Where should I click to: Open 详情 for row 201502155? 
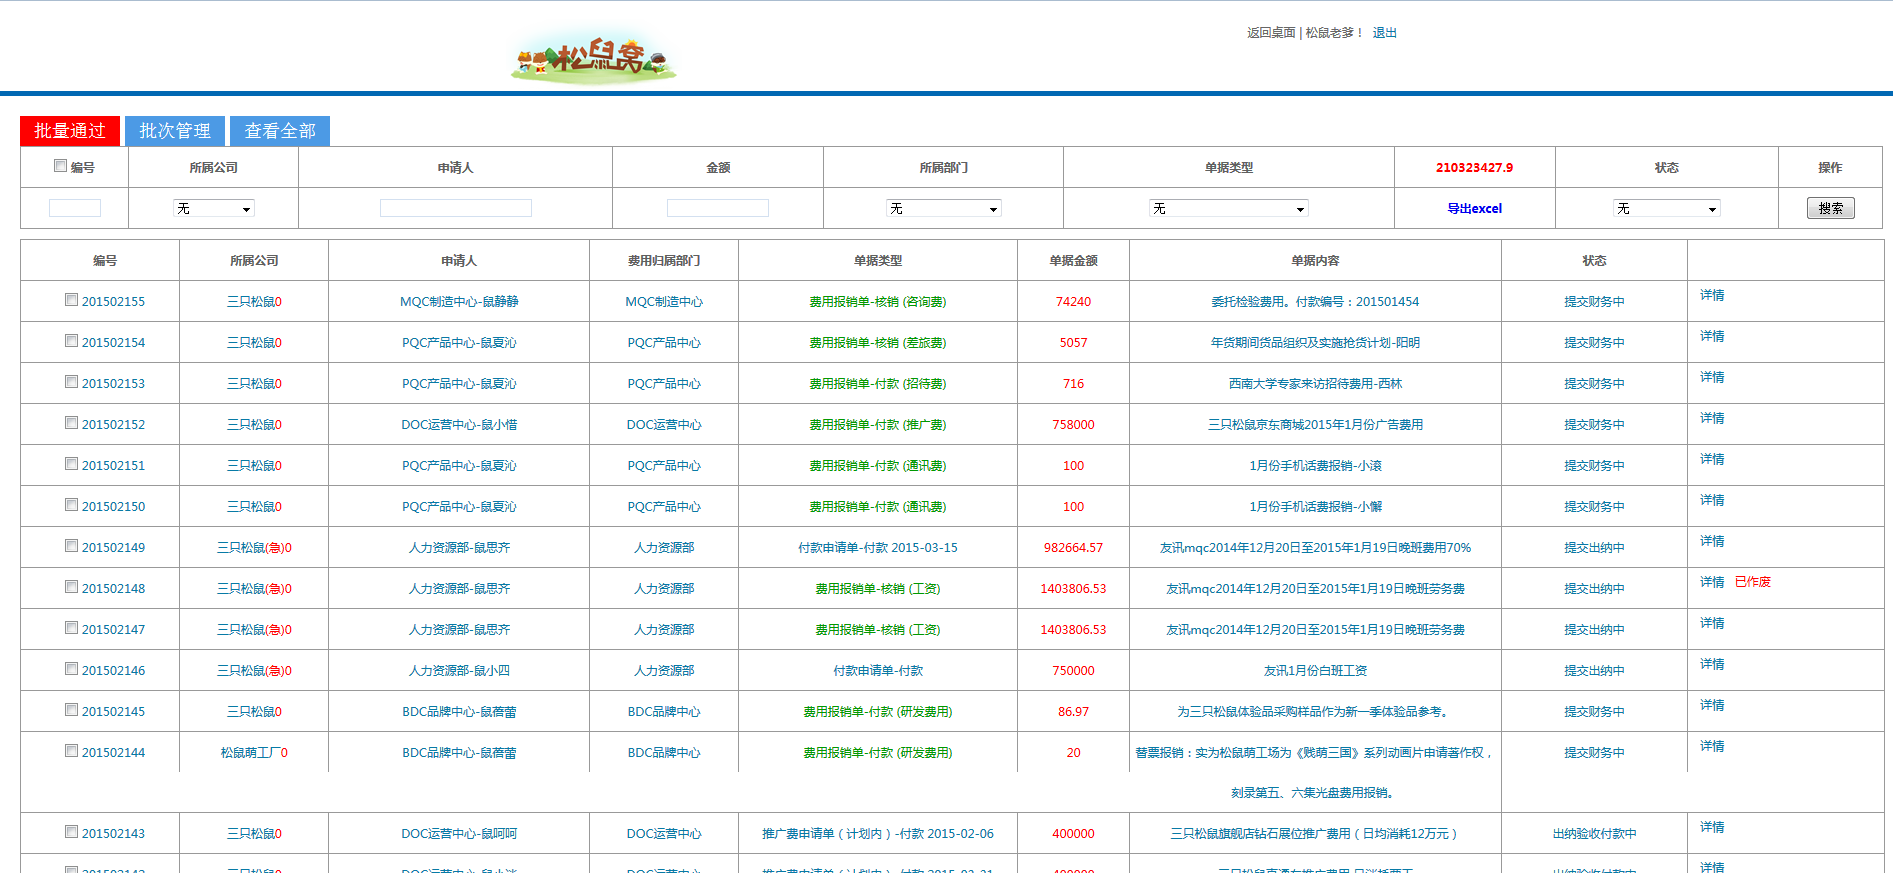click(x=1712, y=296)
